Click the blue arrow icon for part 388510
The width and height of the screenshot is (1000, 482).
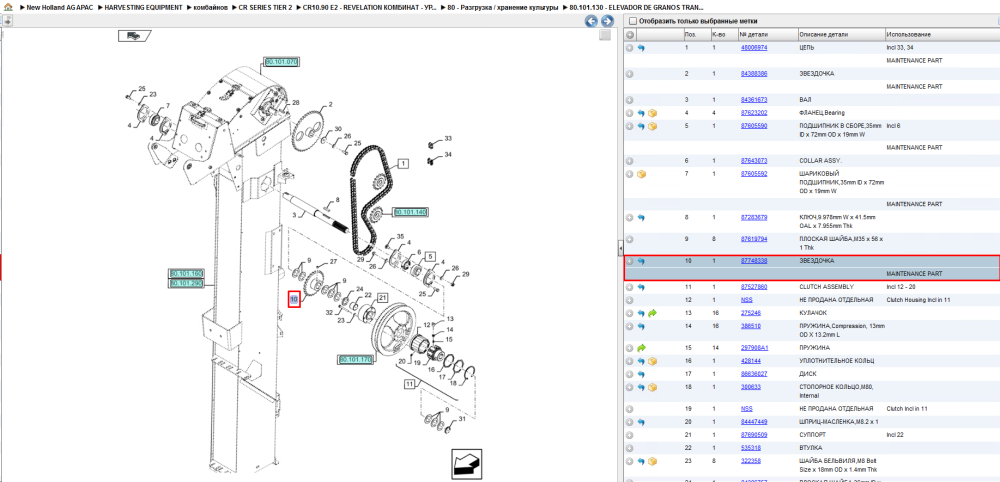(x=641, y=326)
